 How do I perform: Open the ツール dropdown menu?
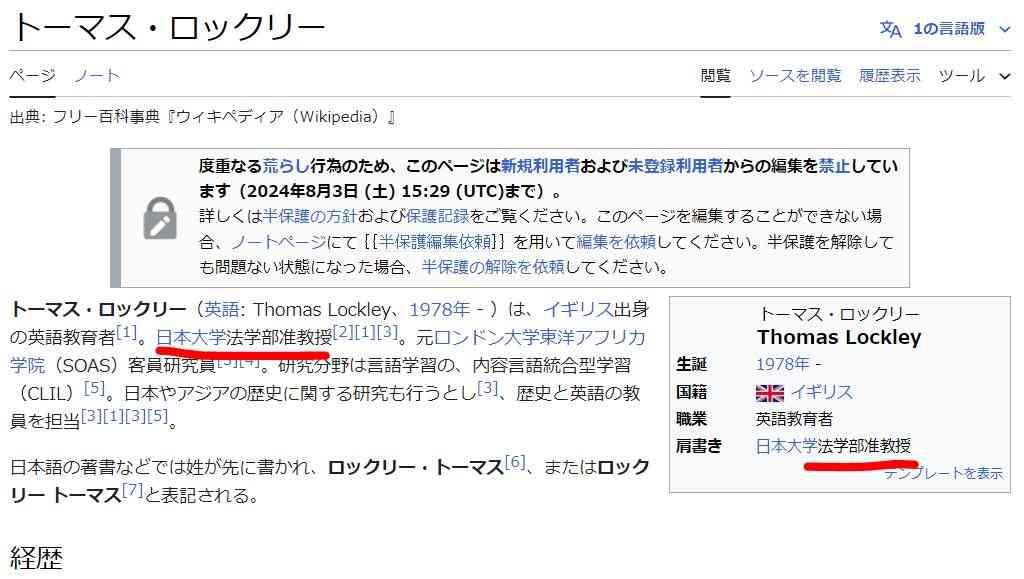[x=974, y=76]
